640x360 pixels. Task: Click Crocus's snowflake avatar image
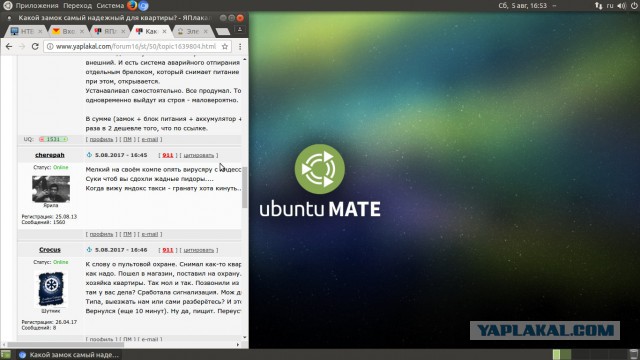click(x=51, y=289)
